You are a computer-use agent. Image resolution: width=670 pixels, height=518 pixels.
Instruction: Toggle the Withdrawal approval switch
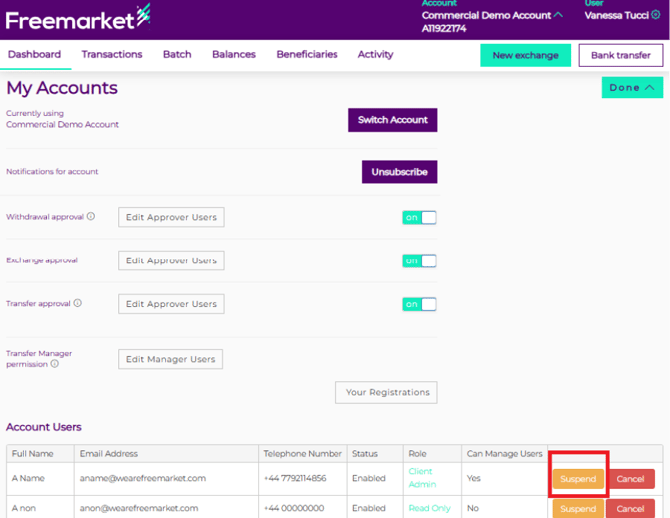(x=419, y=217)
